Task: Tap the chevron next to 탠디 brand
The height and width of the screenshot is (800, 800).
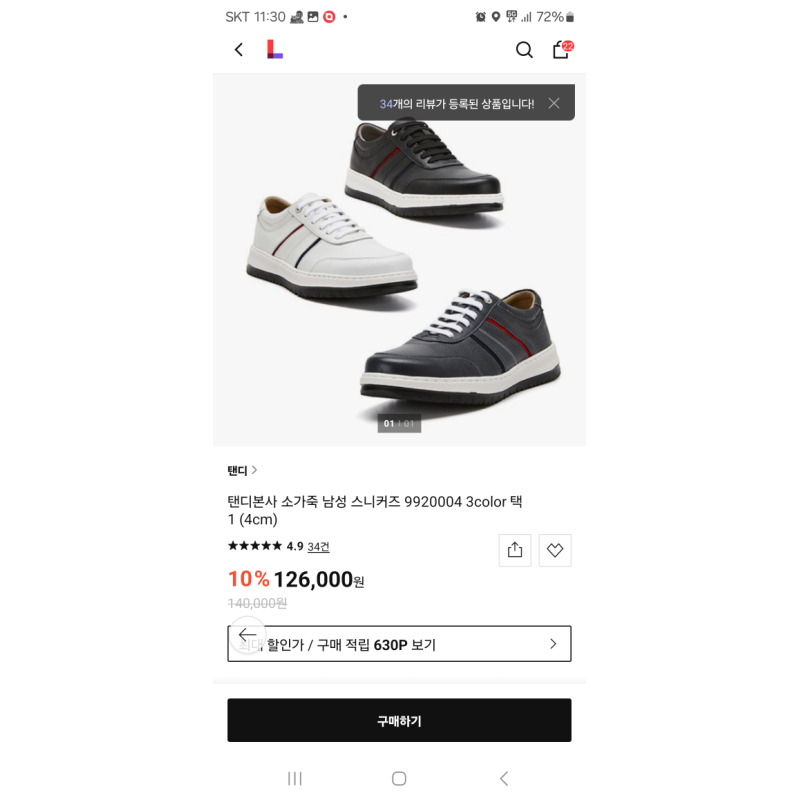Action: point(255,470)
